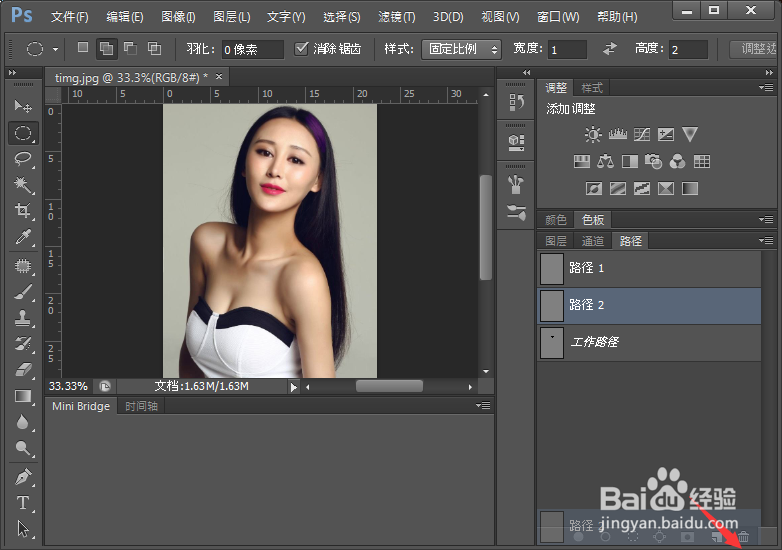Screen dimensions: 782x550
Task: Add a Photo Filter adjustment
Action: [x=653, y=161]
